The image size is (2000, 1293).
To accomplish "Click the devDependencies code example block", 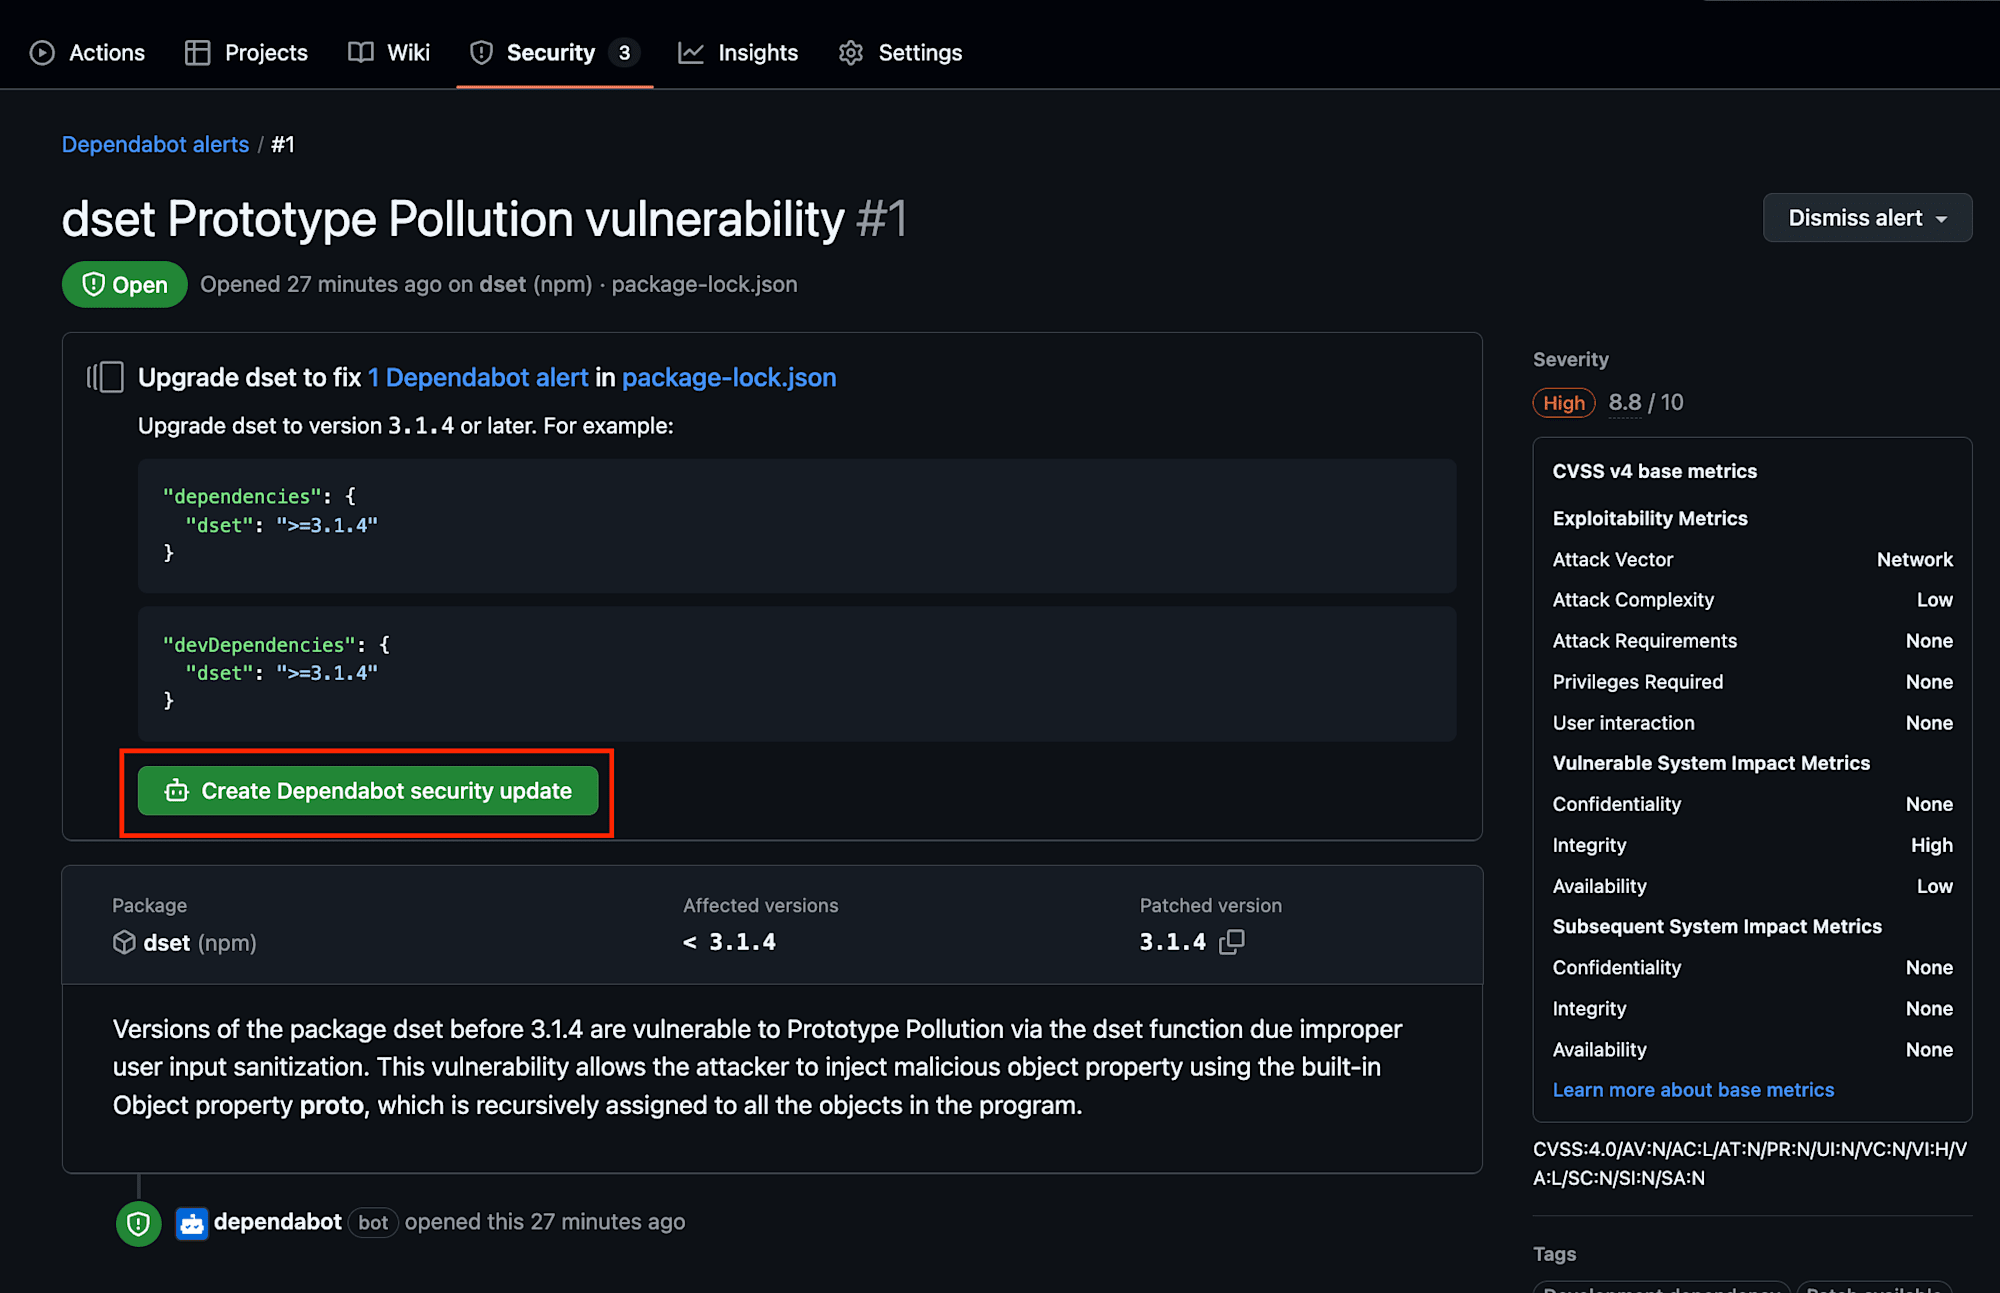I will [797, 674].
